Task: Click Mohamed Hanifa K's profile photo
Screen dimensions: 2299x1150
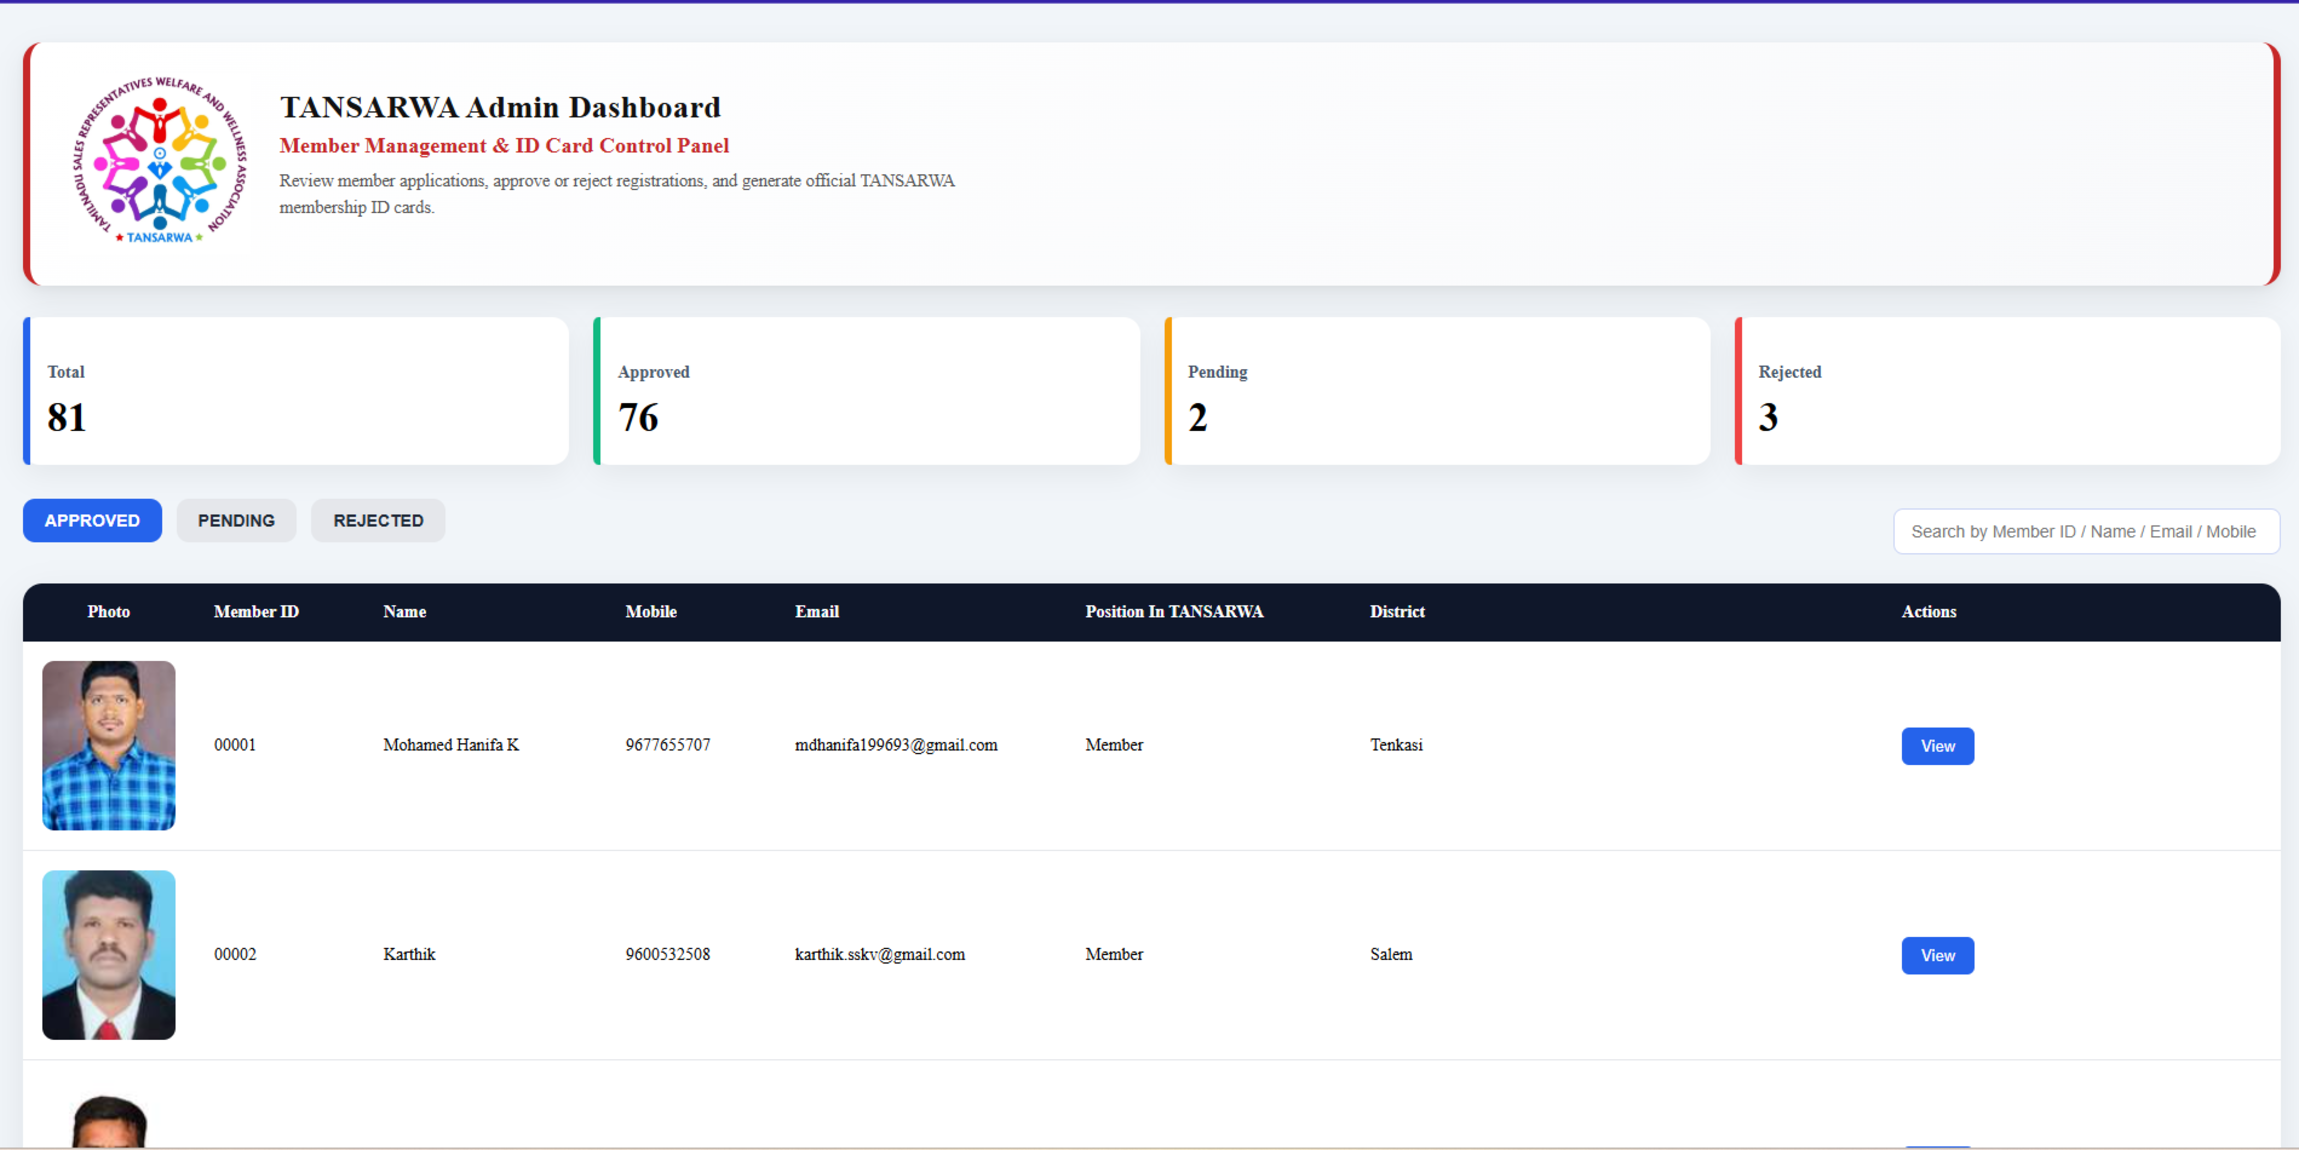Action: pyautogui.click(x=109, y=745)
